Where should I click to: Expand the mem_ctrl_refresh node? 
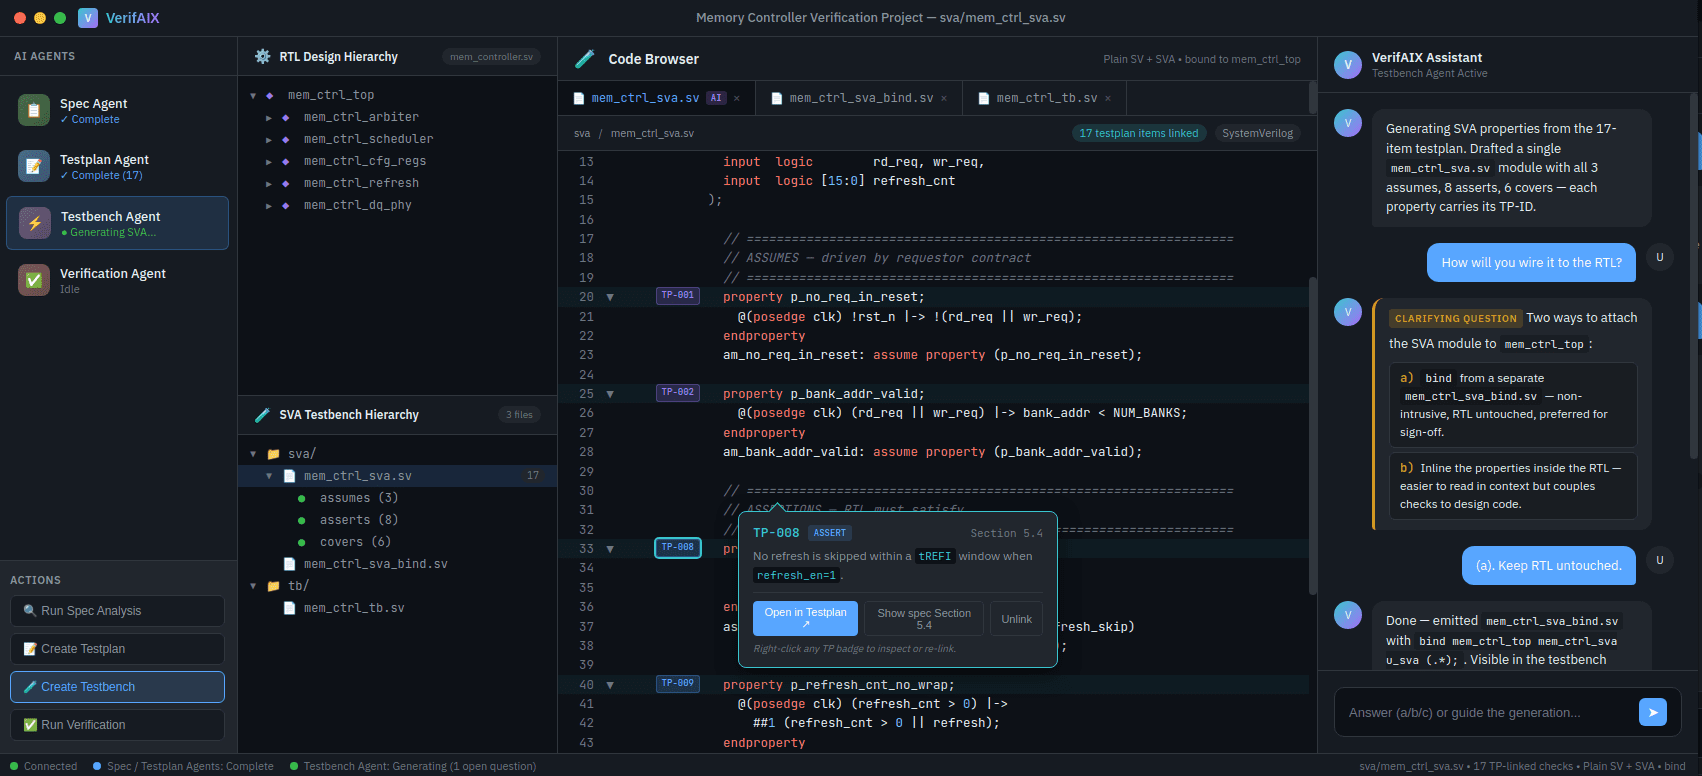pyautogui.click(x=269, y=184)
